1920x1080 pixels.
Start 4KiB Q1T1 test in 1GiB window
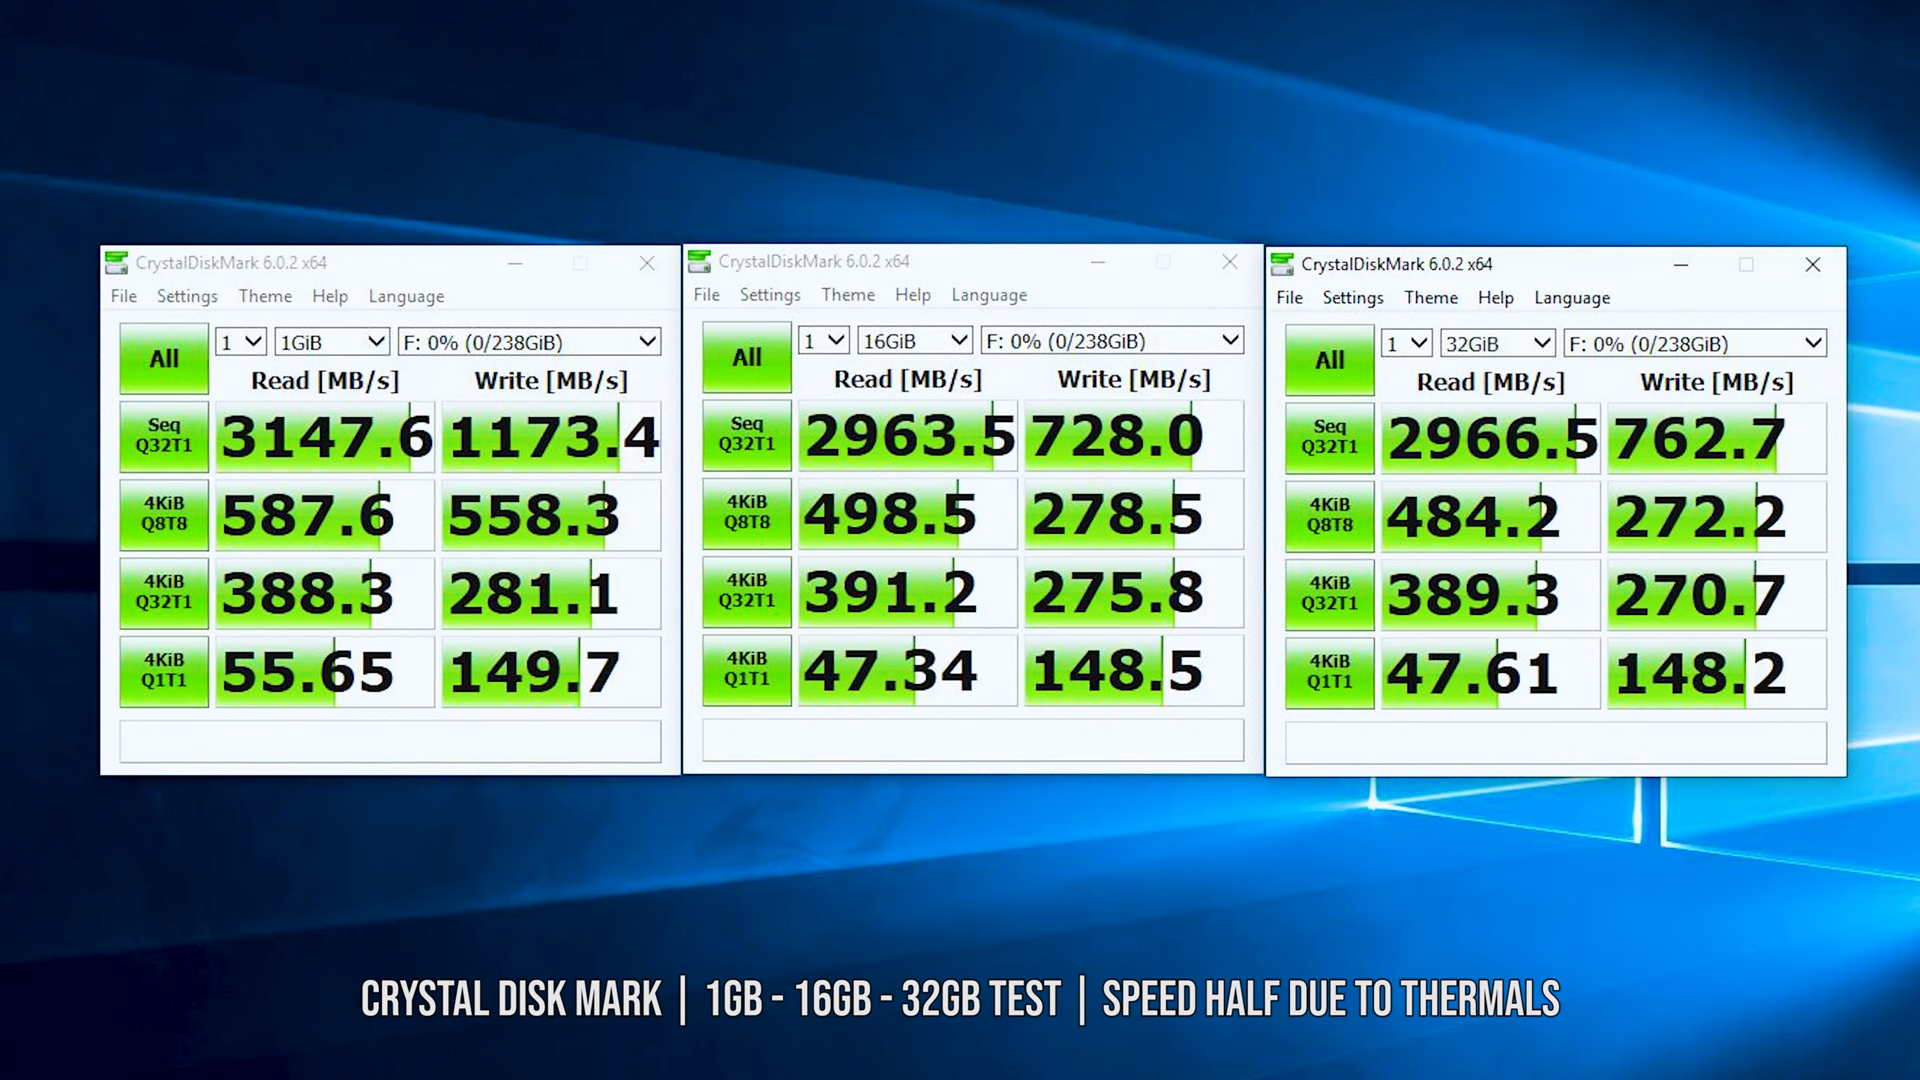[164, 671]
